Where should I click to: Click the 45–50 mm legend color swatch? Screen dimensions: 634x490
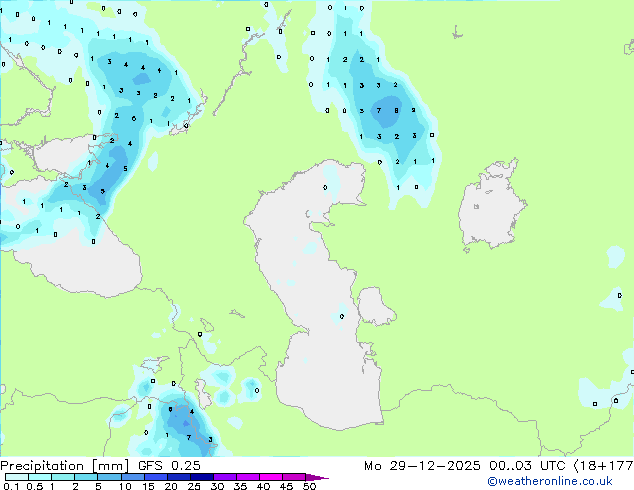click(x=294, y=477)
